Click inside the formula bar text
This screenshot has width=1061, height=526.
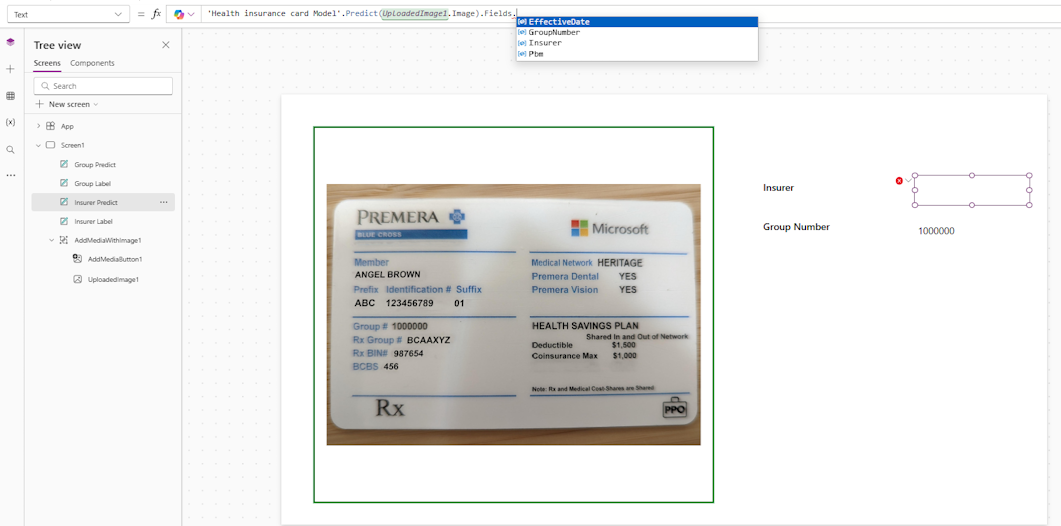pos(361,14)
